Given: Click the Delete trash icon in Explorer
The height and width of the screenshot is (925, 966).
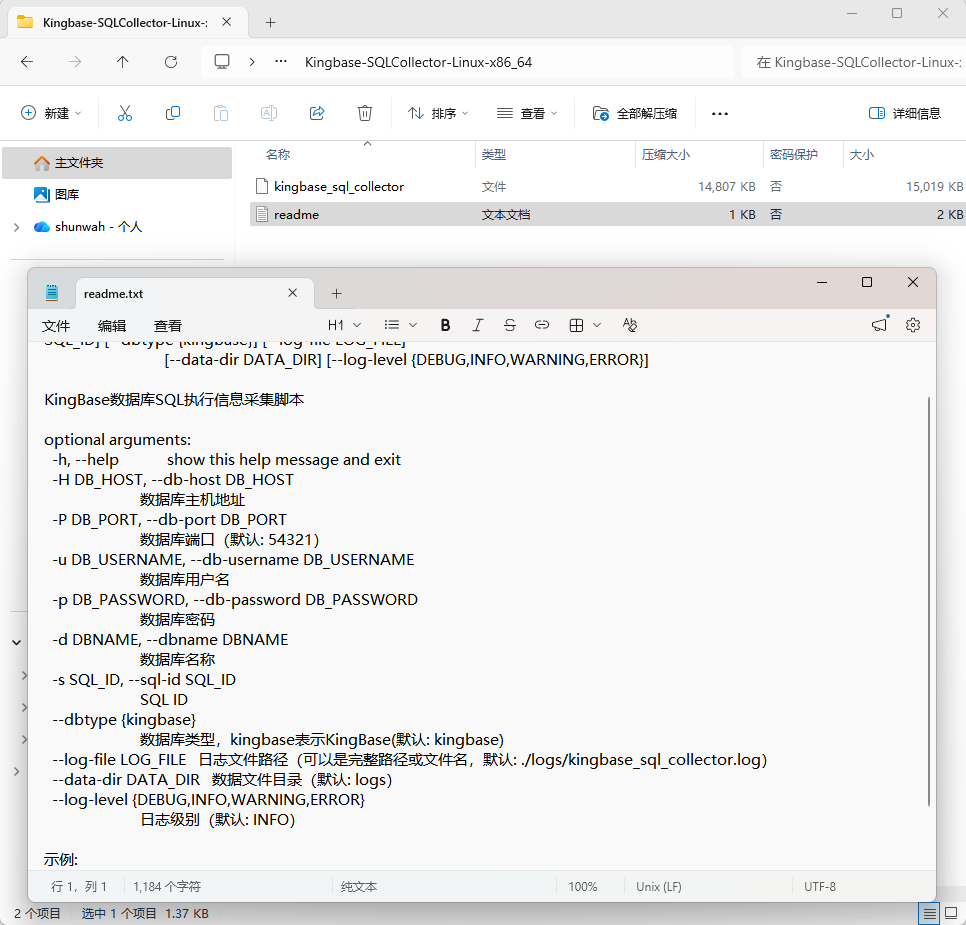Looking at the screenshot, I should pos(365,113).
